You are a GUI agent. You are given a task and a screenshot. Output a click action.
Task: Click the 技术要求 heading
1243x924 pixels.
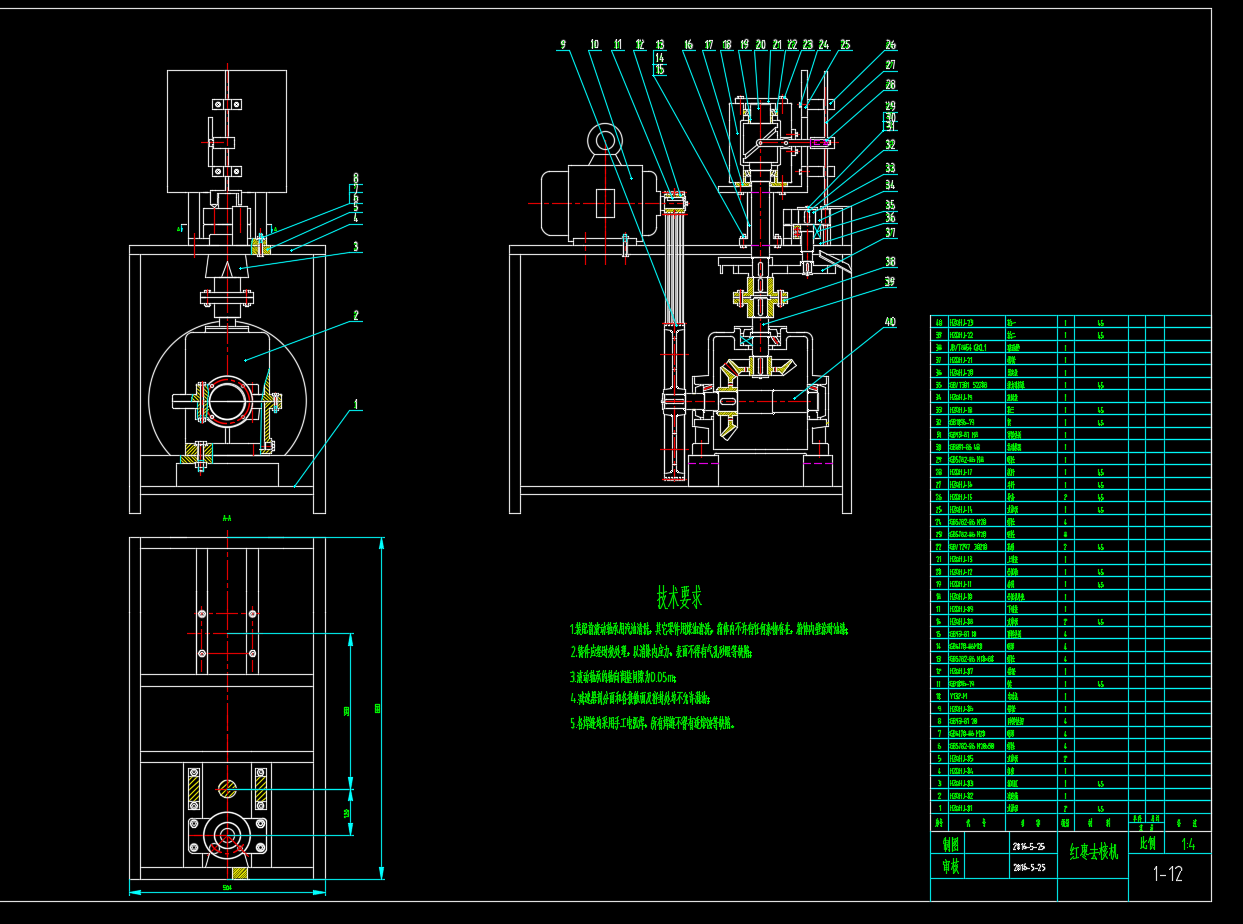coord(679,599)
